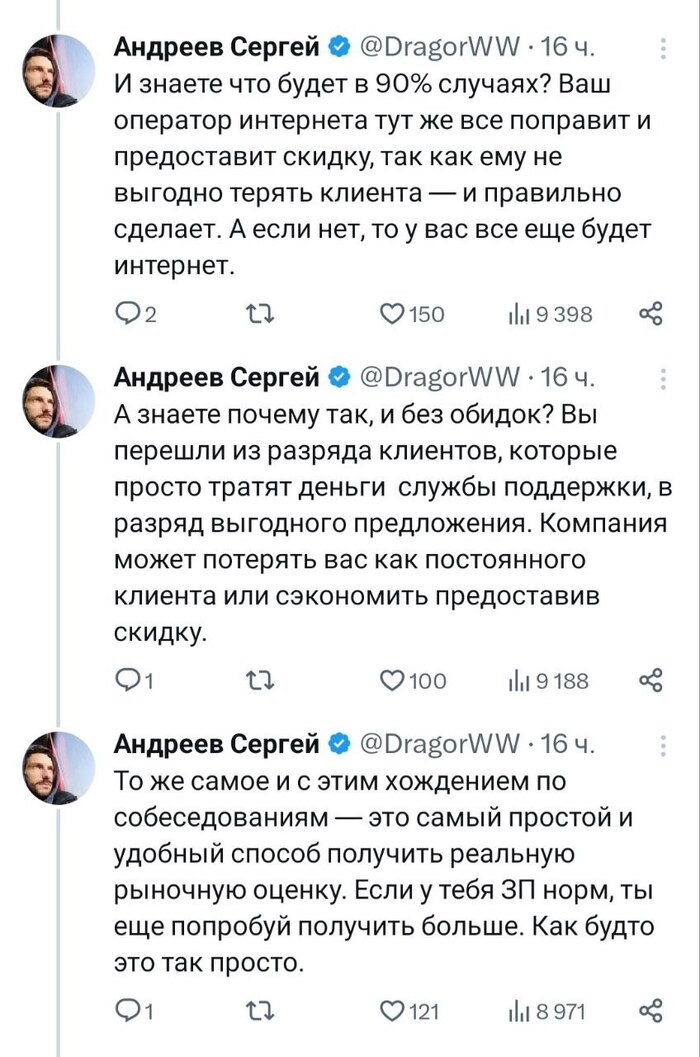This screenshot has width=700, height=1057.
Task: Share the second tweet about выгодного предложения
Action: coord(651,681)
